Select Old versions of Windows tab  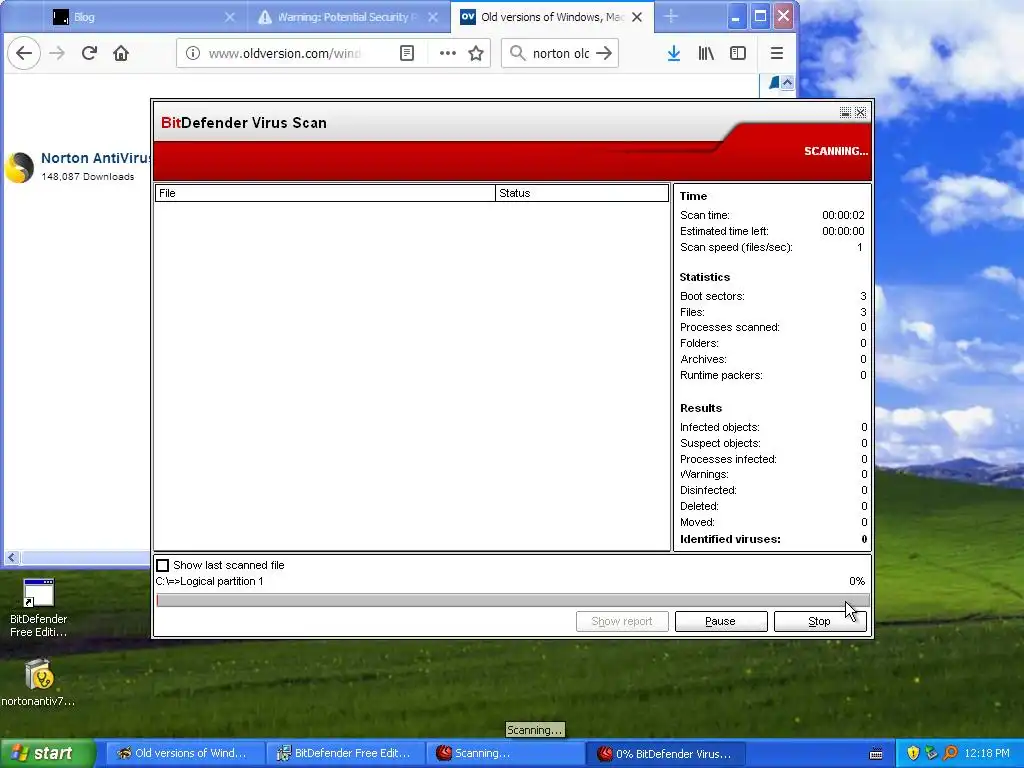point(552,18)
